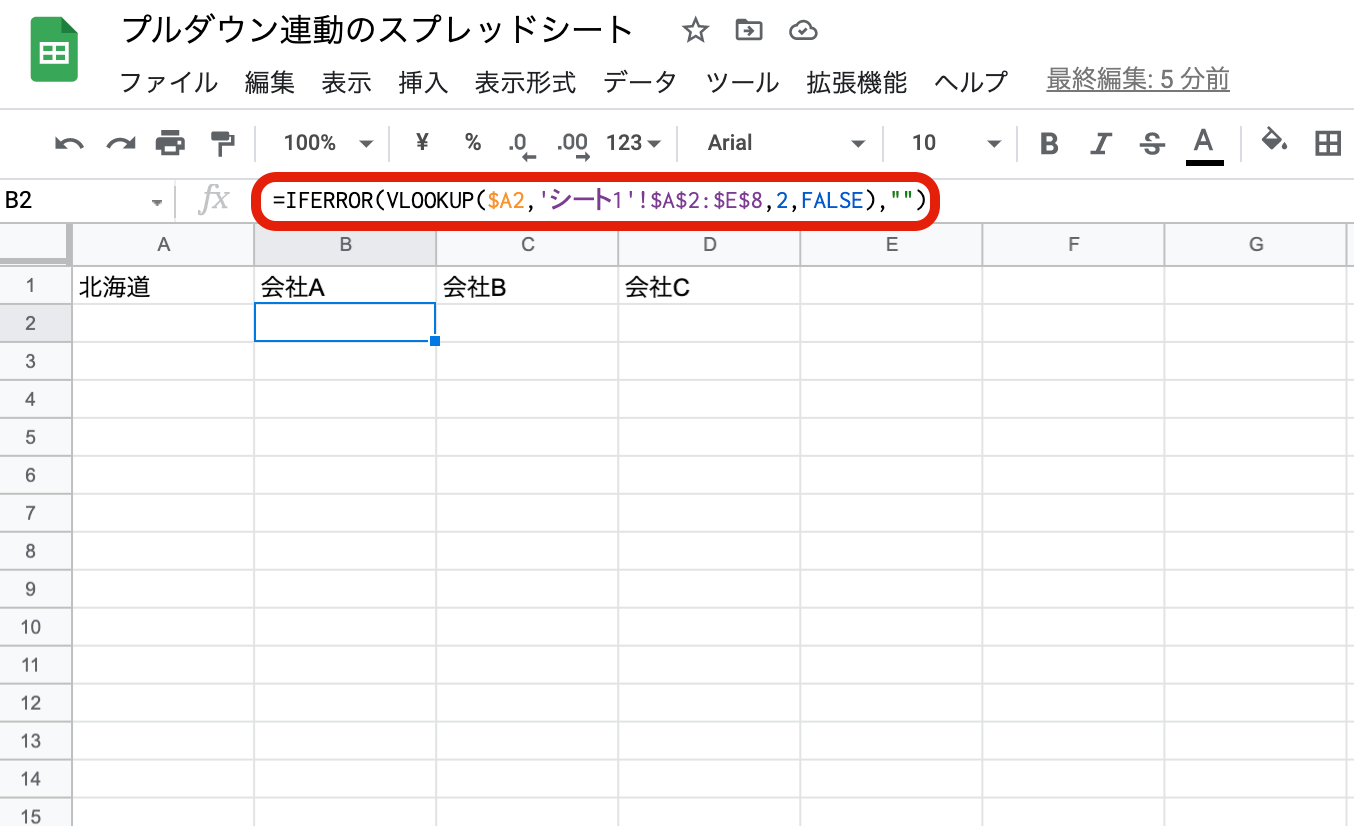
Task: Activate the paint format tool
Action: coord(222,143)
